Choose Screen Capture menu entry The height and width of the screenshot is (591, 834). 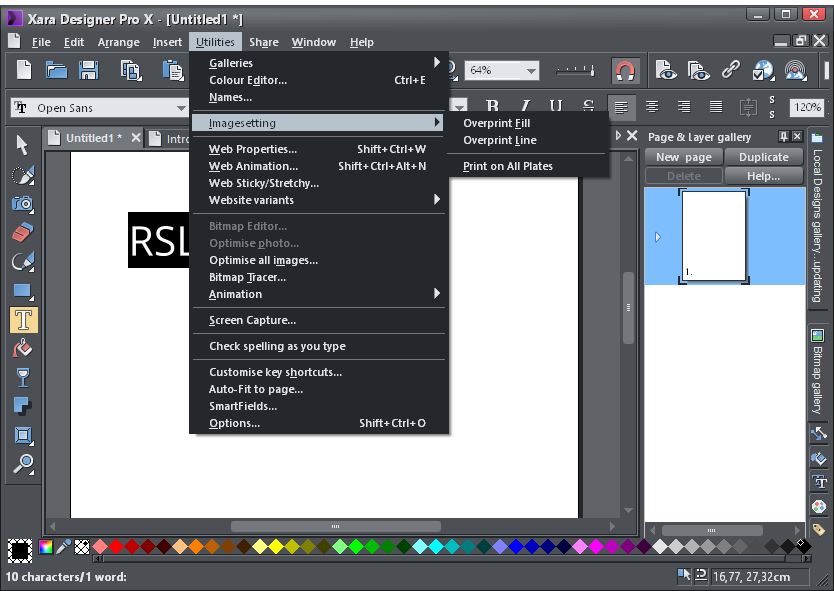click(x=319, y=320)
